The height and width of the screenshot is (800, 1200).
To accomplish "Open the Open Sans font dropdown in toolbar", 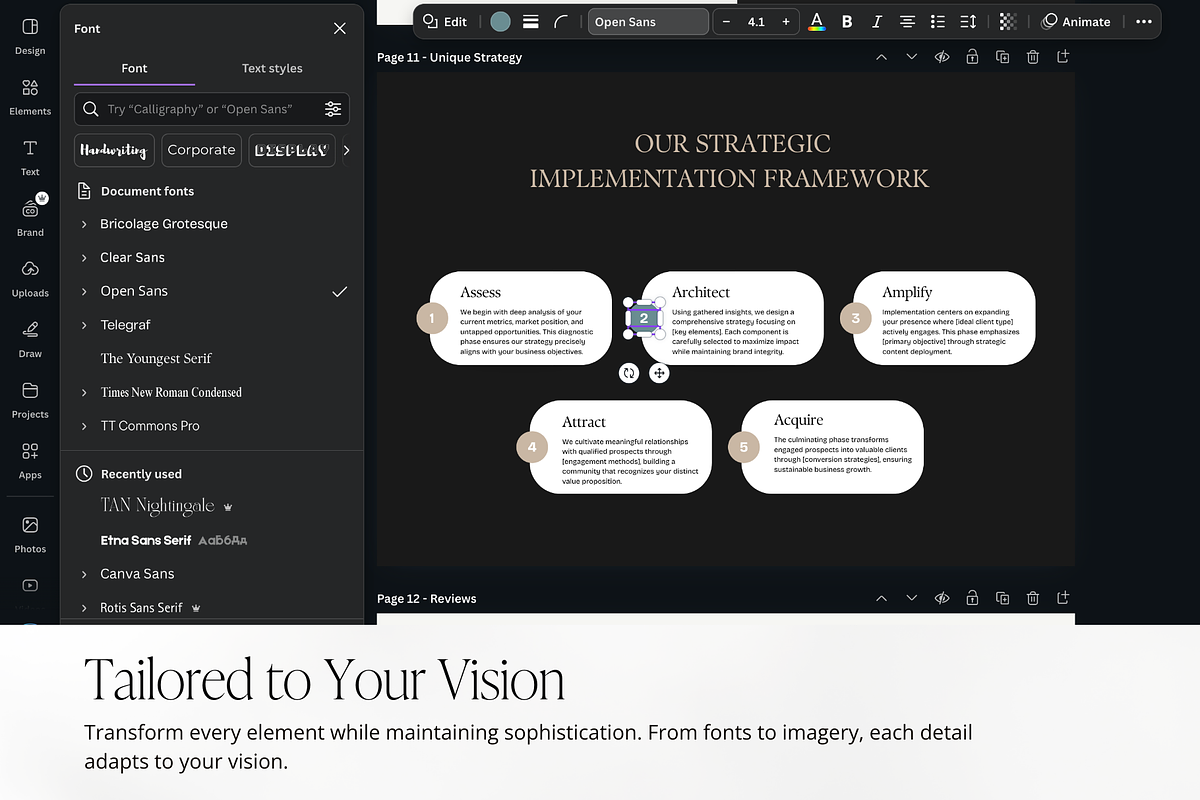I will coord(648,22).
